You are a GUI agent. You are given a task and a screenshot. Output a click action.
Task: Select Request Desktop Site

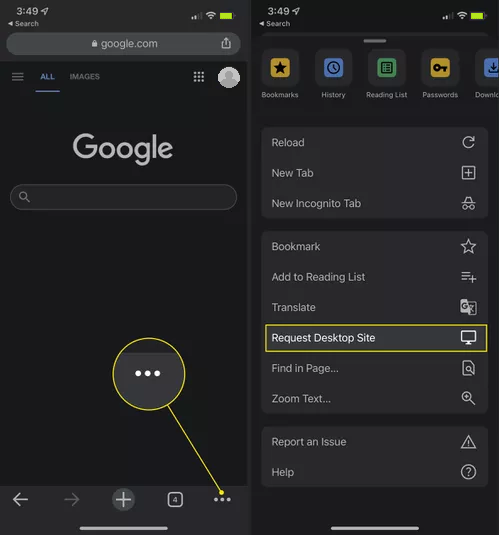(x=376, y=338)
